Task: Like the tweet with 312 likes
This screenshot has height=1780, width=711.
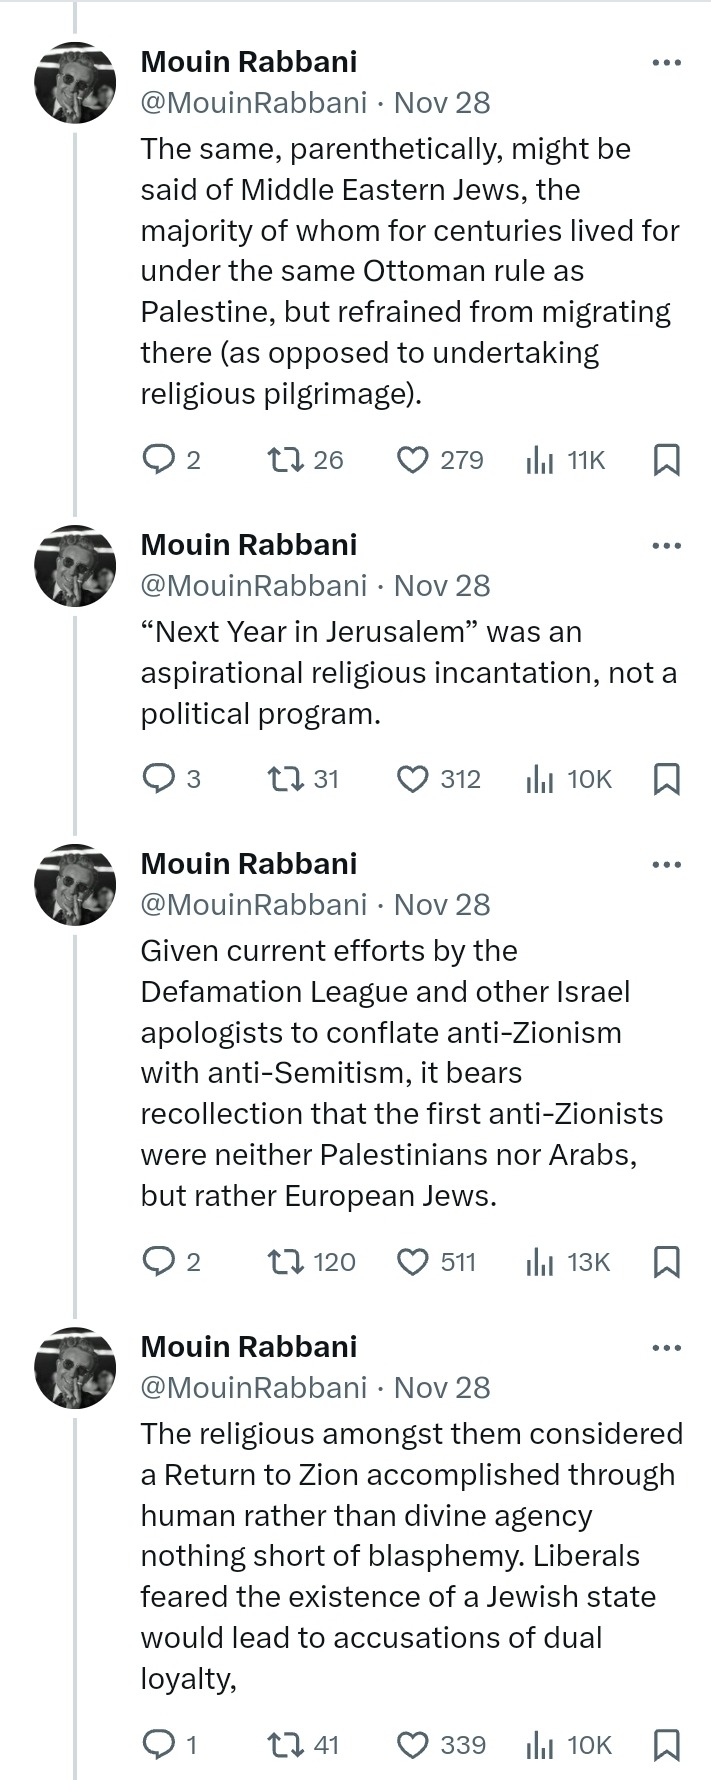Action: pos(412,778)
